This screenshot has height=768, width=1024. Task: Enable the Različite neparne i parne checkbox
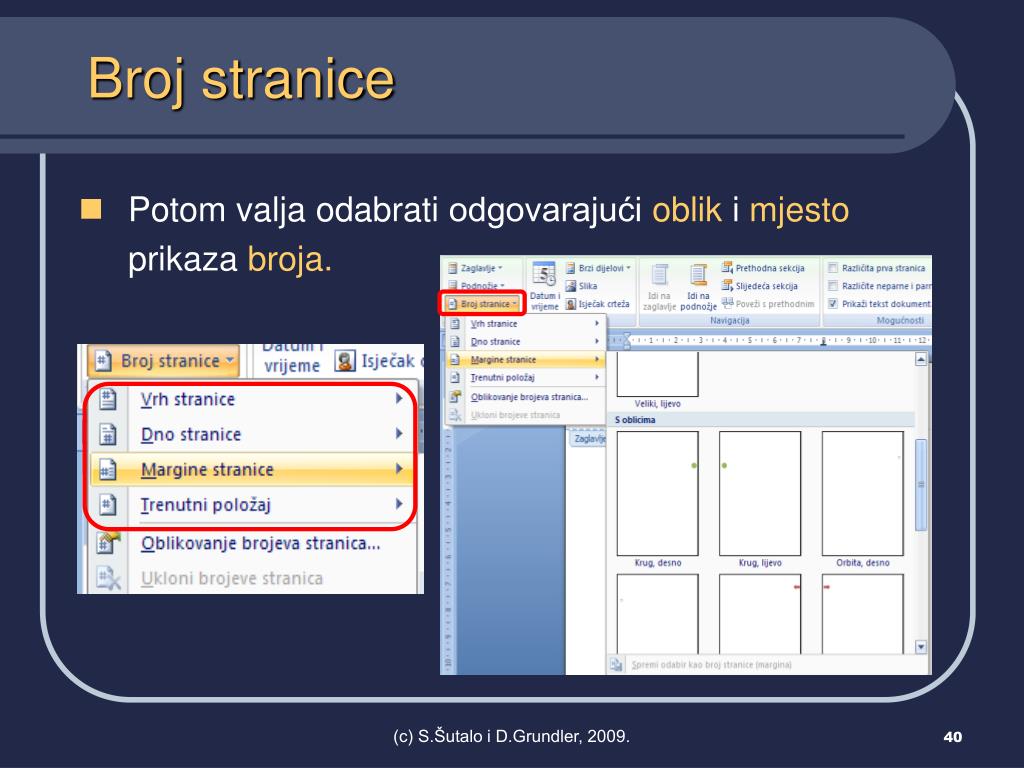point(833,285)
